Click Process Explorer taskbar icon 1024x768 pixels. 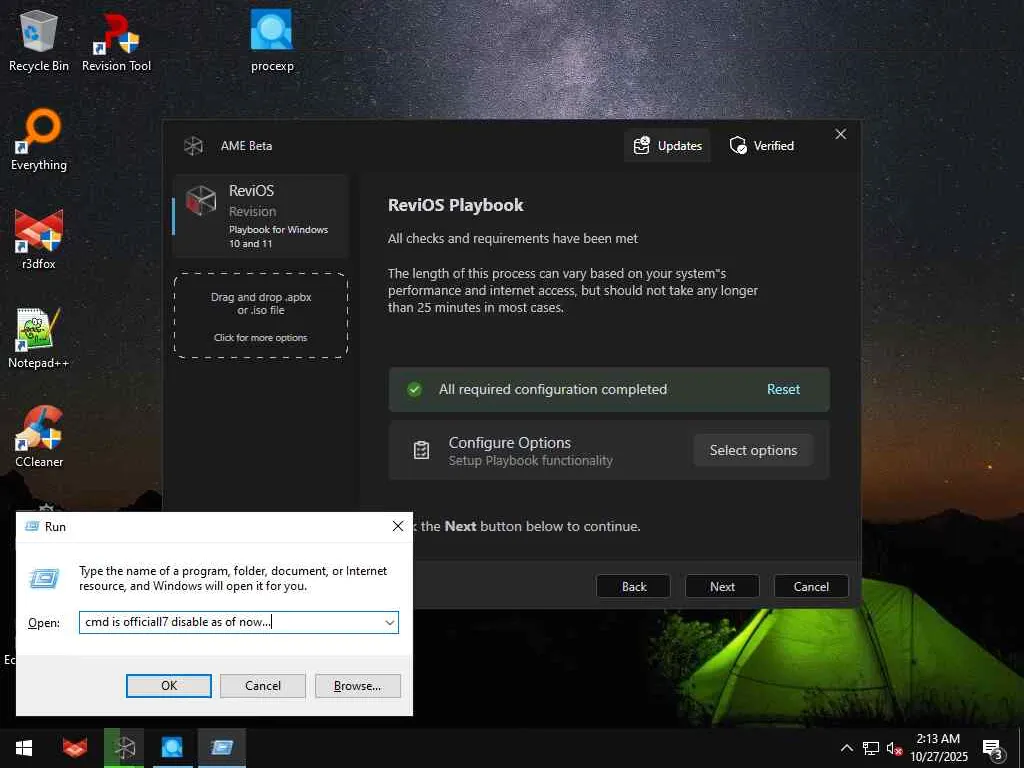coord(172,748)
